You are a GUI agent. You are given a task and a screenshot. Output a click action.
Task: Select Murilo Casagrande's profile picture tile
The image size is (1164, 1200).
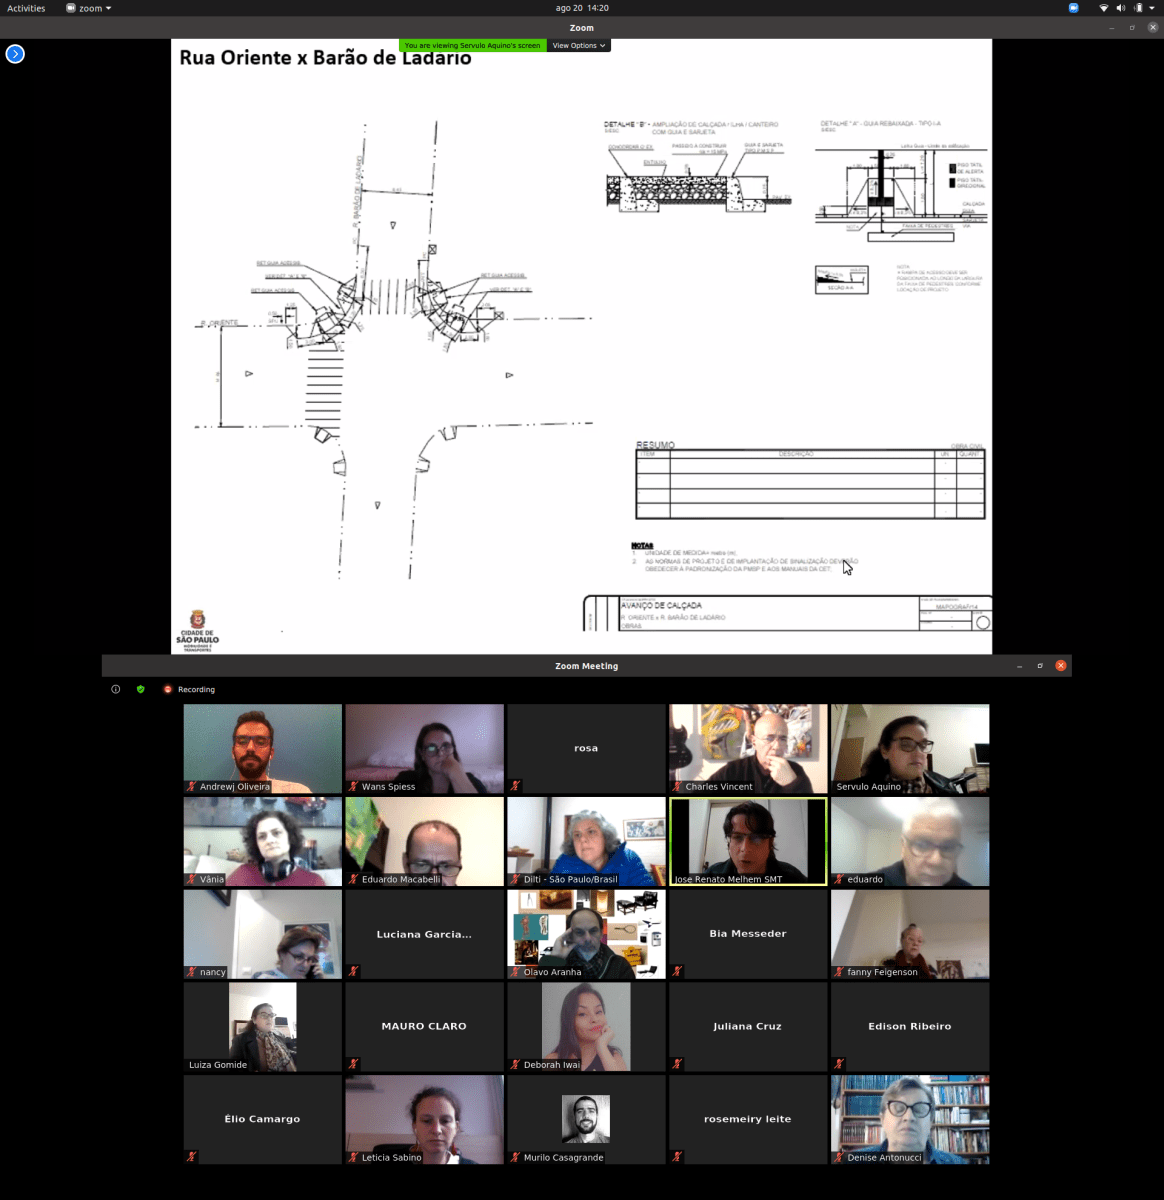(x=586, y=1118)
